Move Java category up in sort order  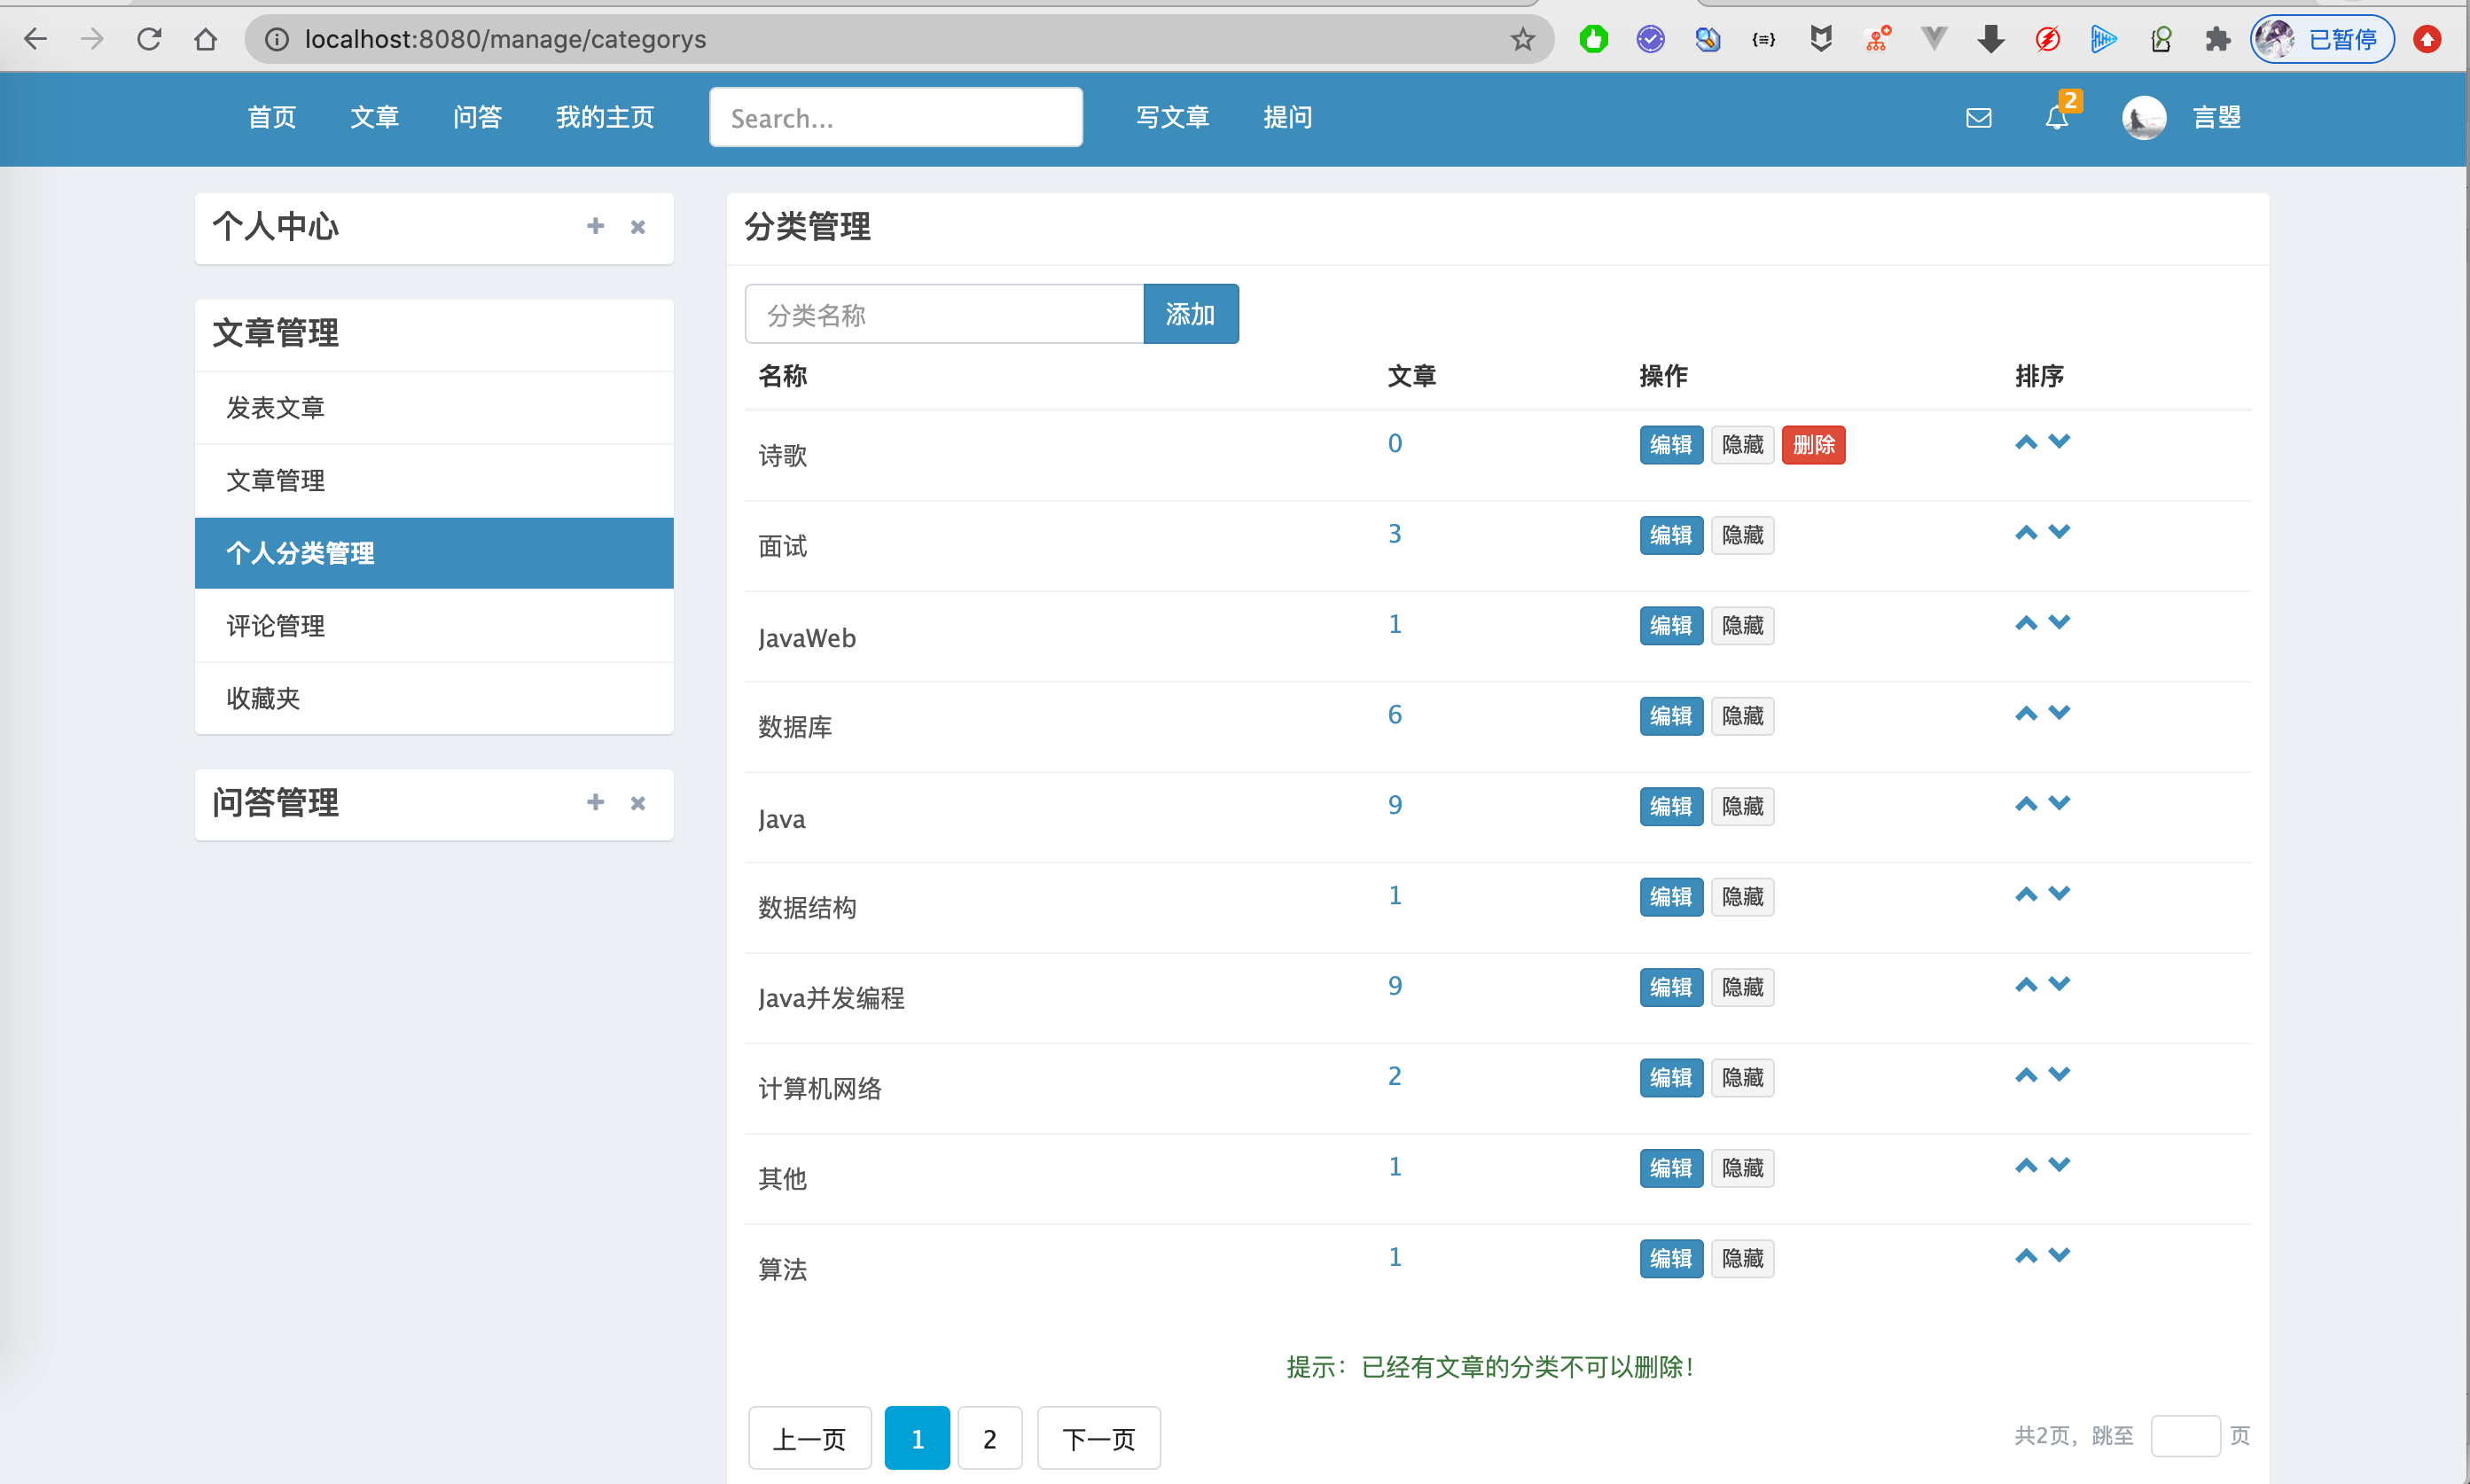point(2026,802)
